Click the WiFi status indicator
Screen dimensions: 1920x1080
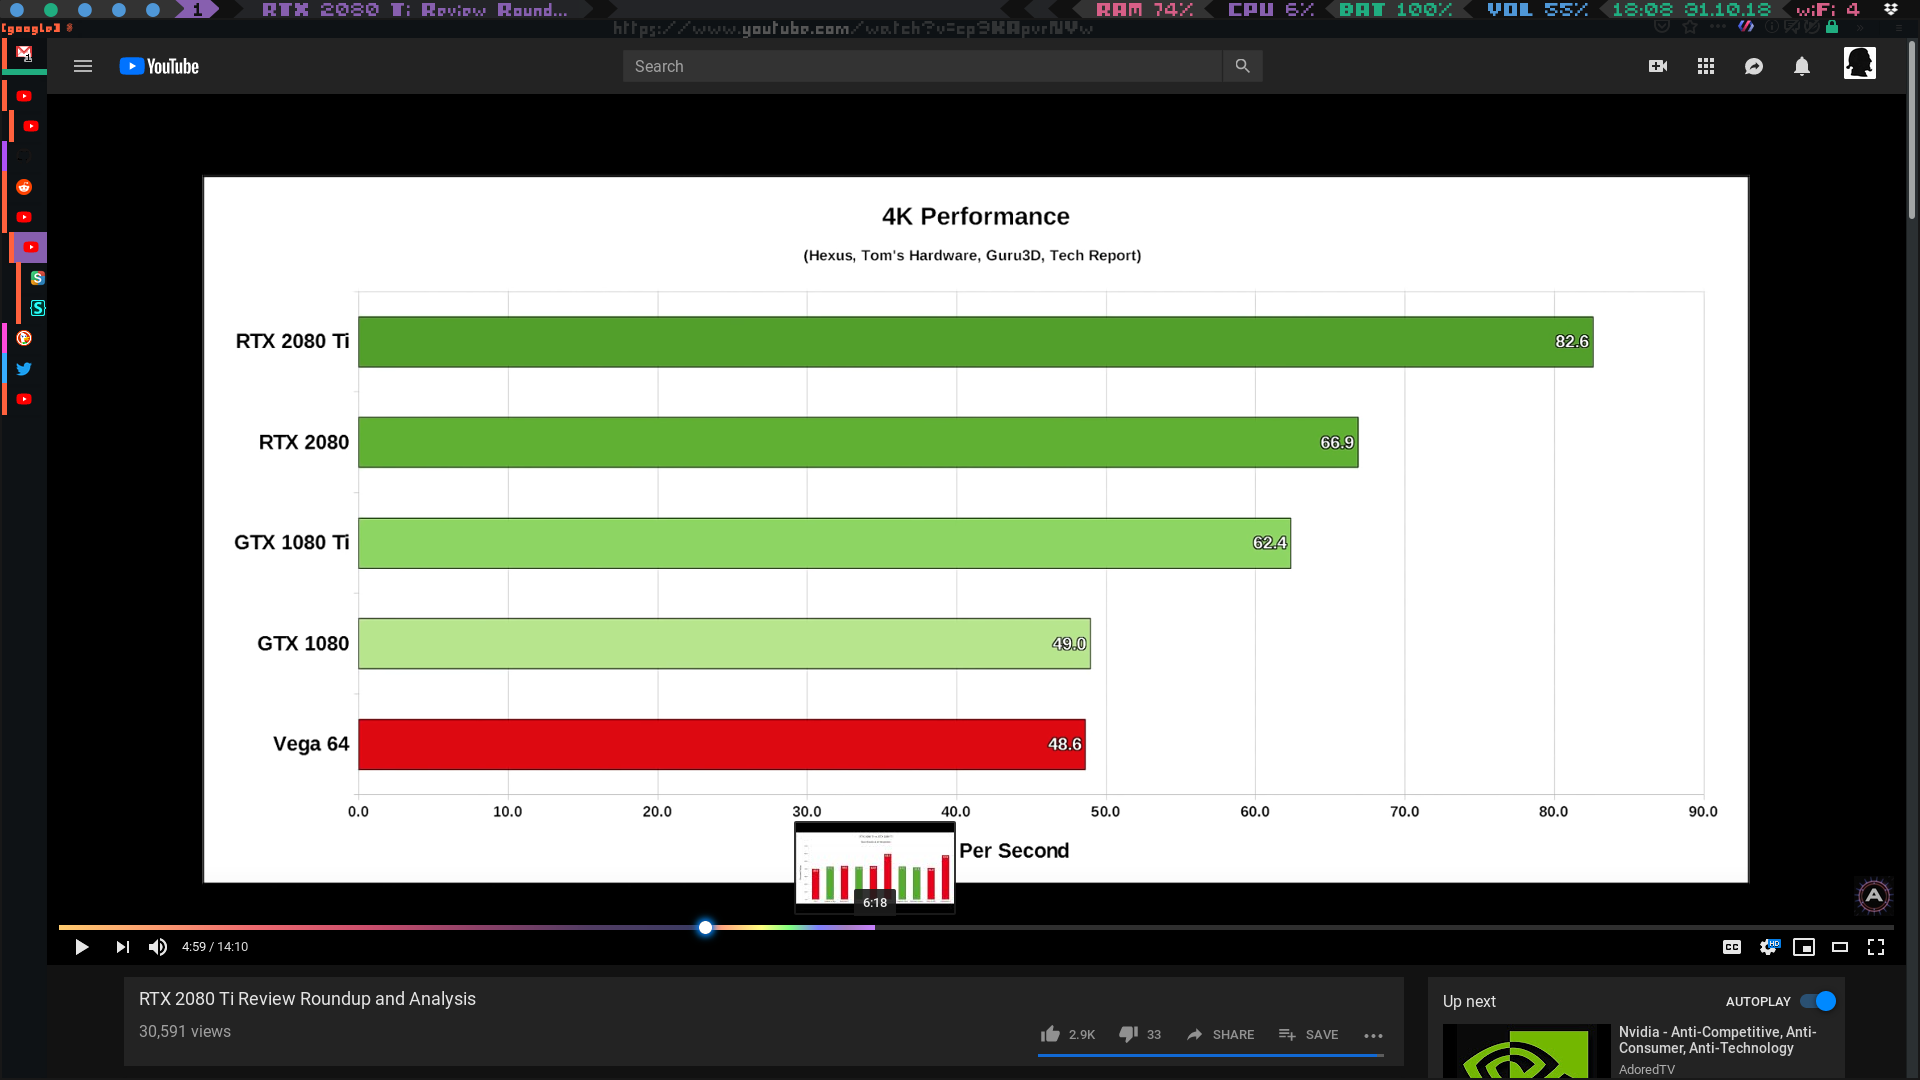tap(1828, 9)
